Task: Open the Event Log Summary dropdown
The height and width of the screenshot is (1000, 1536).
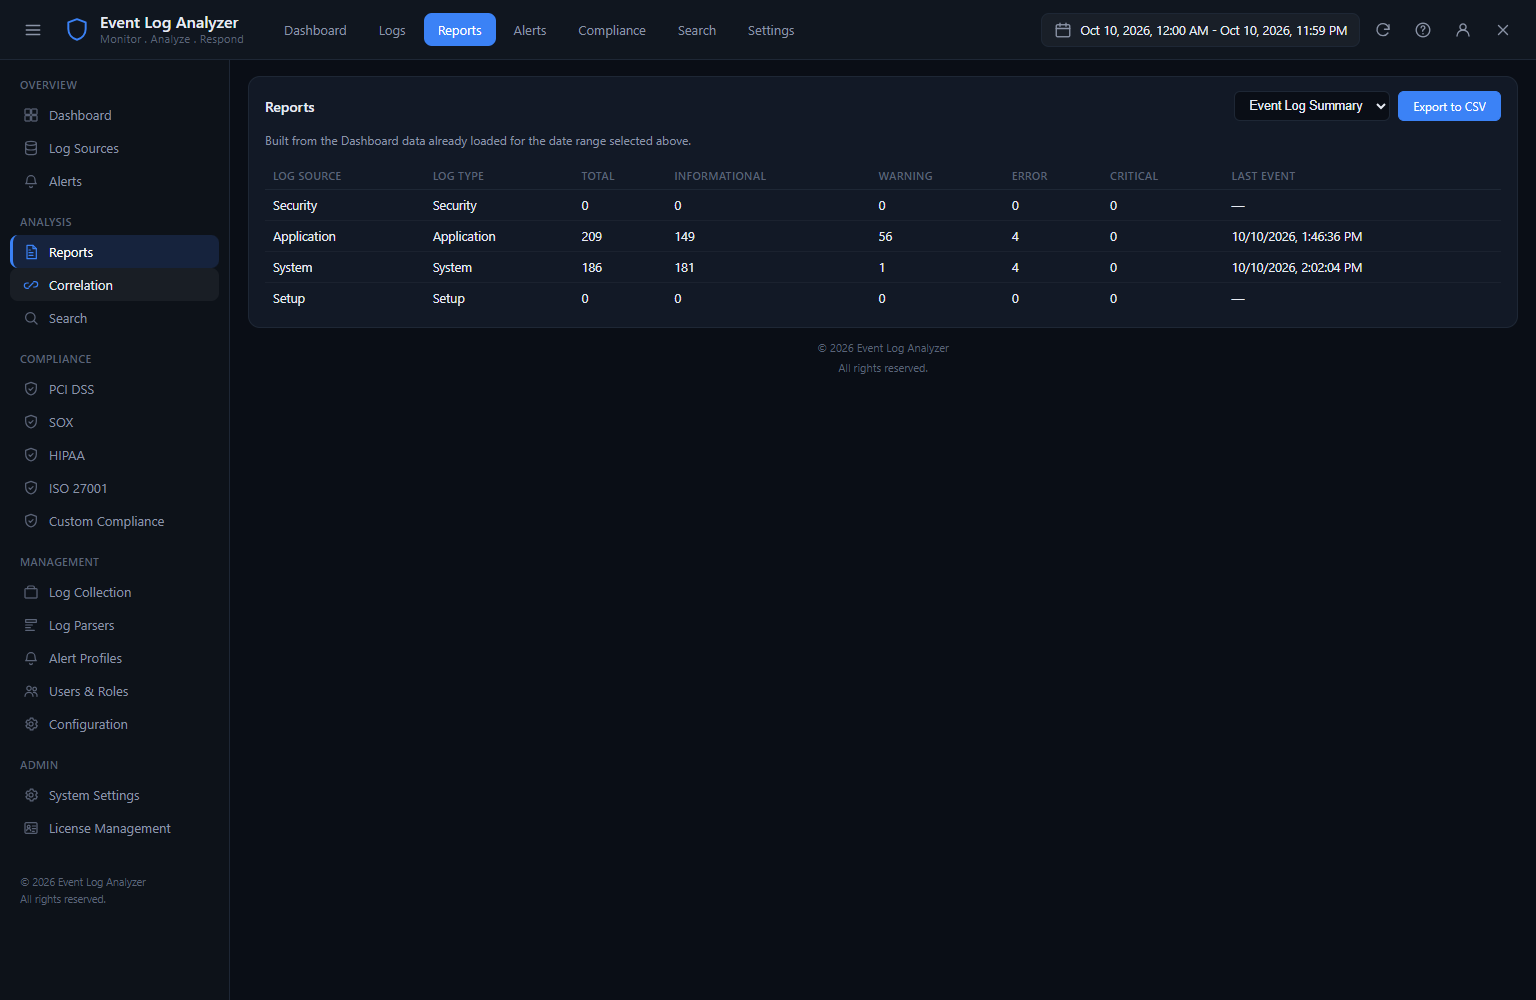Action: coord(1312,106)
